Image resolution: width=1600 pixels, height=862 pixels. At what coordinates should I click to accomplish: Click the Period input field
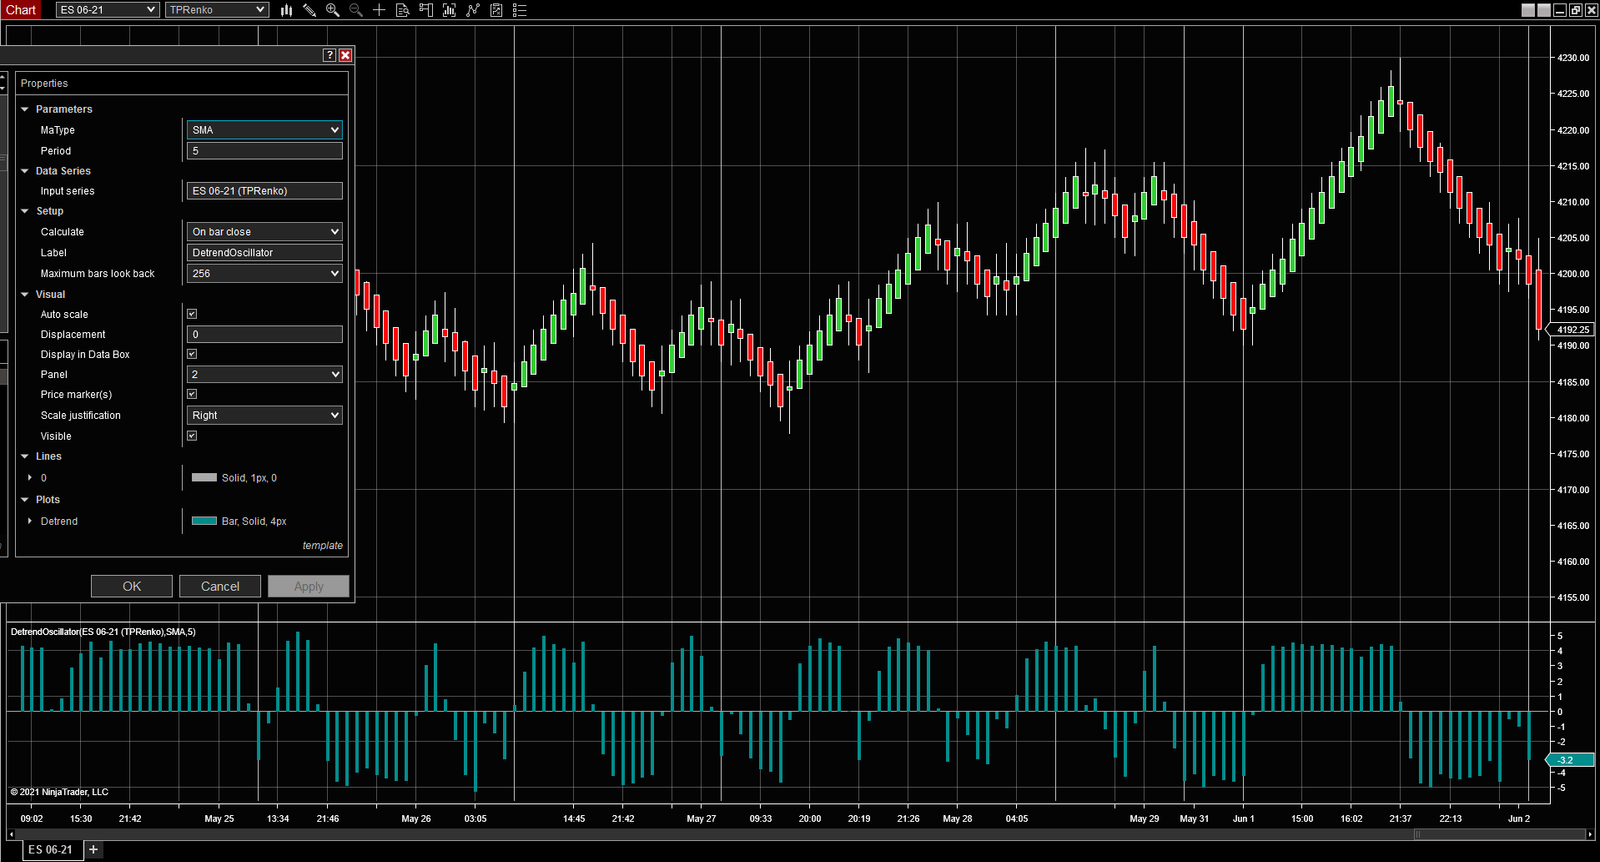264,151
